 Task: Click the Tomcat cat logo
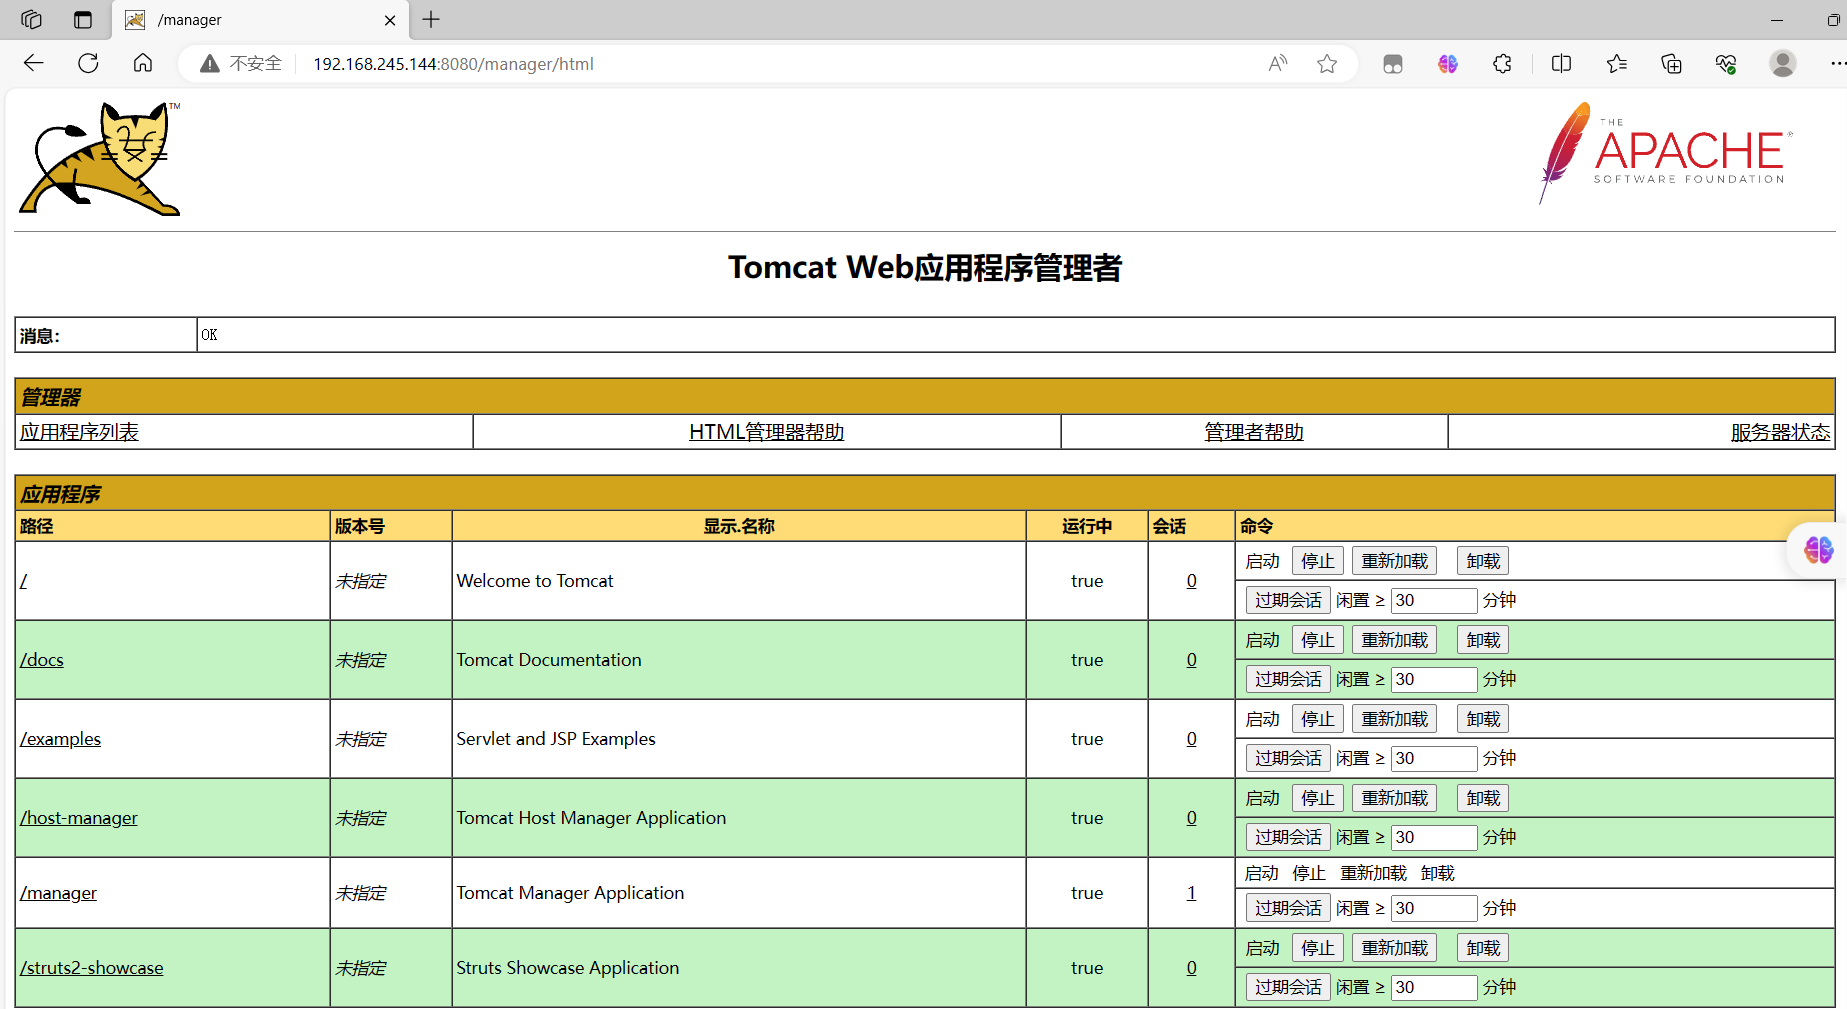[100, 158]
